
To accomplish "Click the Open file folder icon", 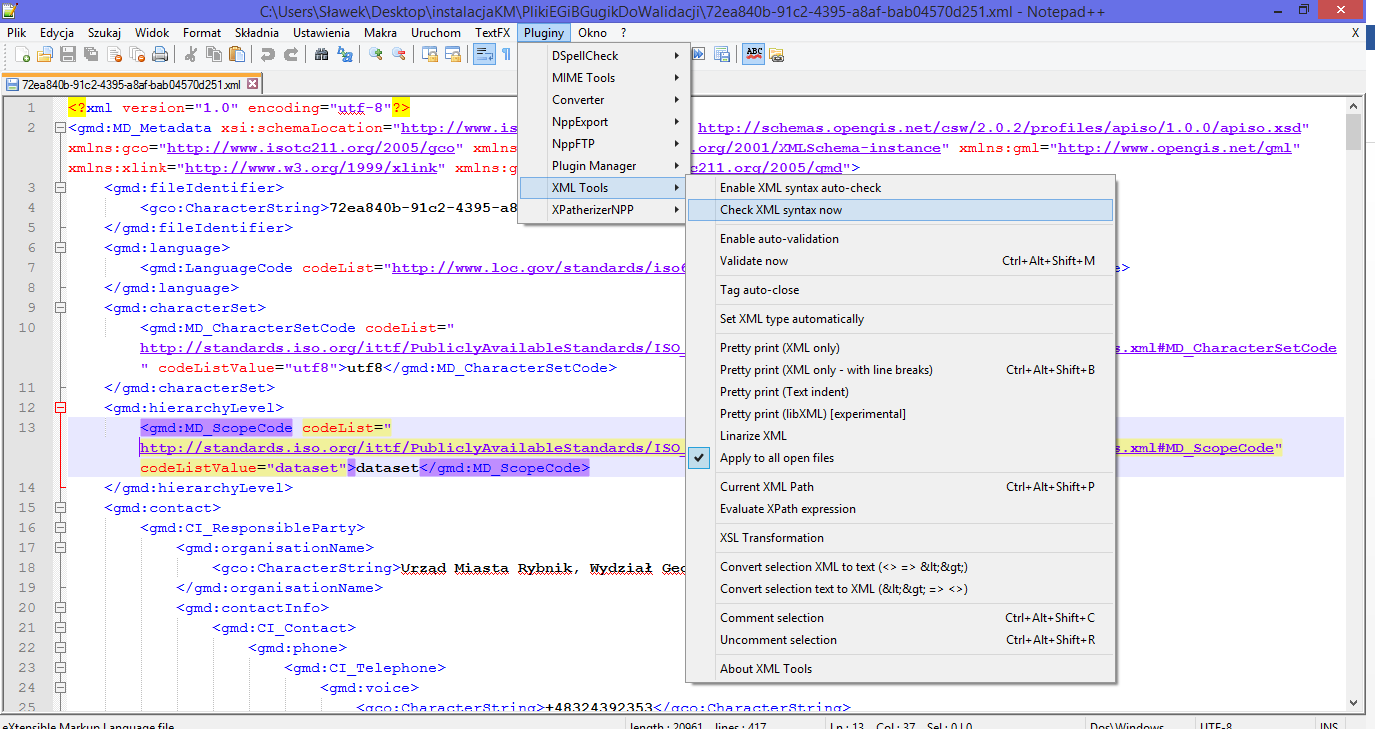I will 45,54.
